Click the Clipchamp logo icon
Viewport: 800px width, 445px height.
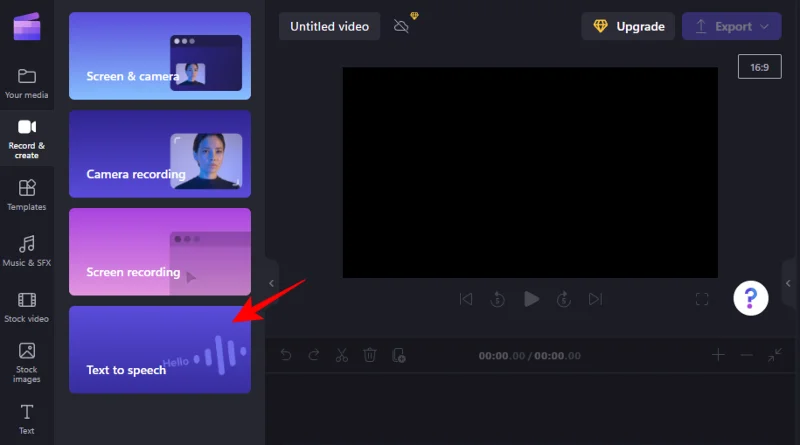(x=27, y=27)
